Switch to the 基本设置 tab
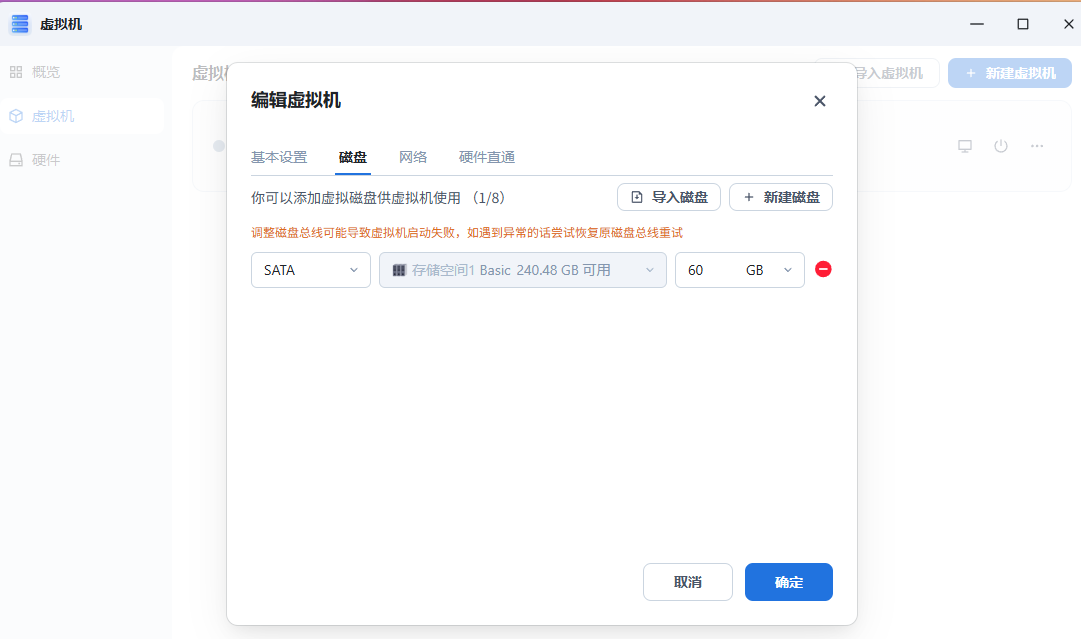 (279, 157)
